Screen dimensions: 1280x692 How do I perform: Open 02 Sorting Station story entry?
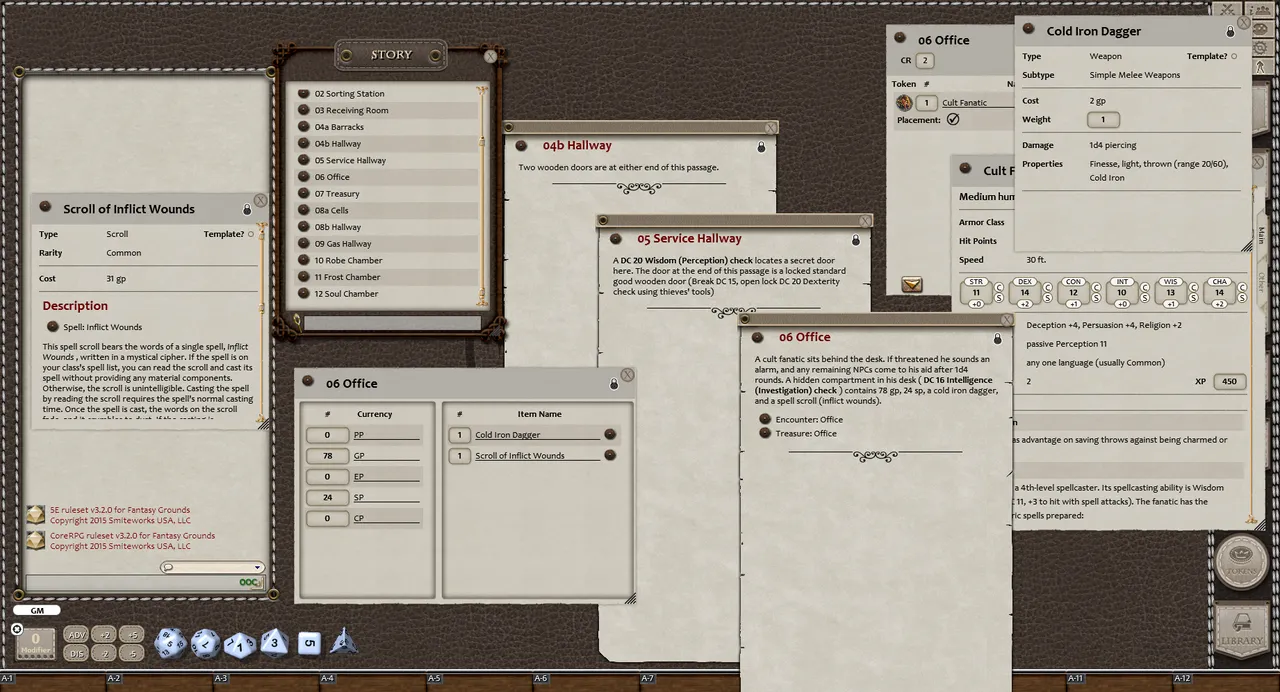click(349, 94)
